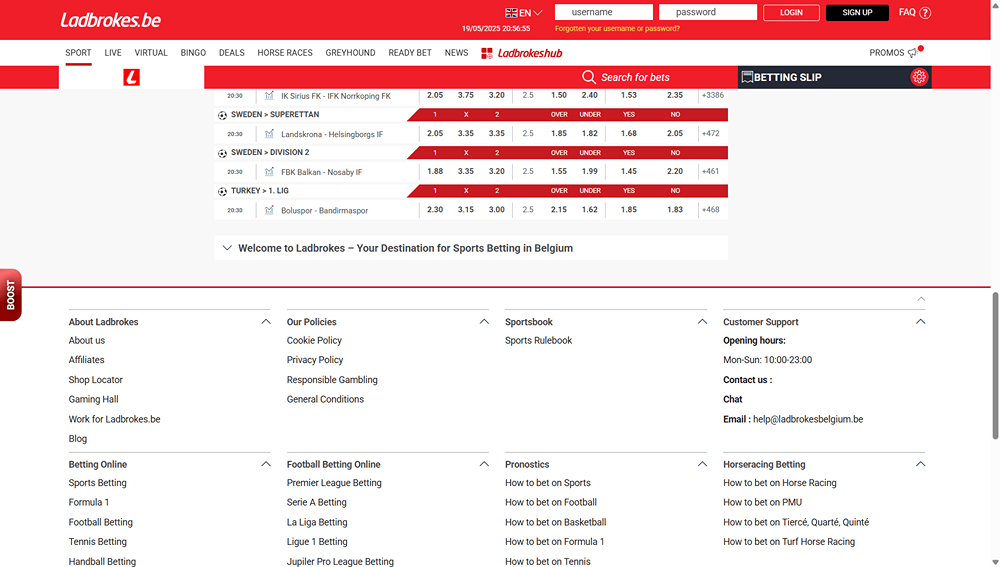1000x567 pixels.
Task: Click the Login button
Action: [791, 12]
